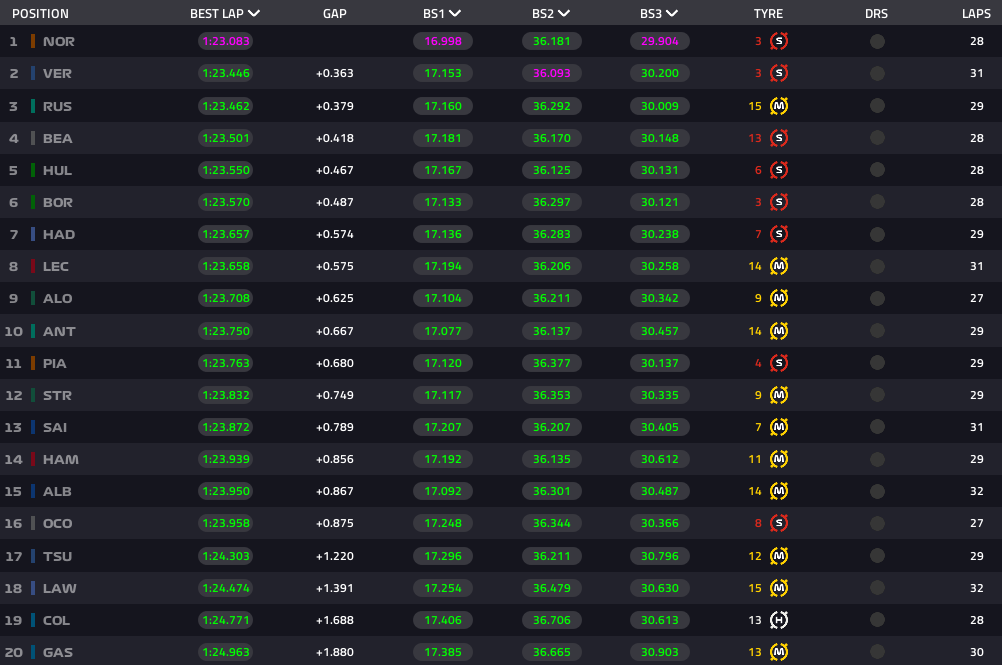The image size is (1002, 665).
Task: Click Tsunoda's DRS status indicator
Action: [877, 556]
